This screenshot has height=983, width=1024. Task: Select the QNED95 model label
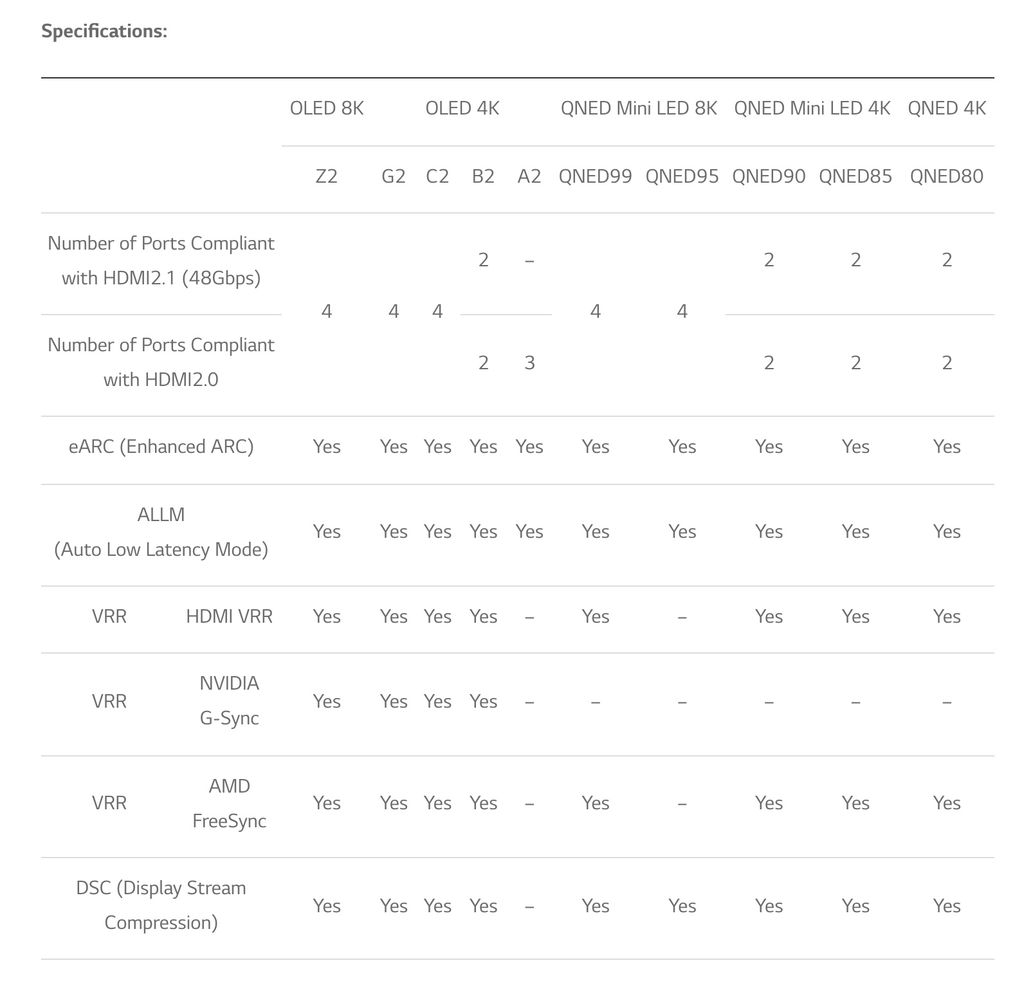[682, 176]
